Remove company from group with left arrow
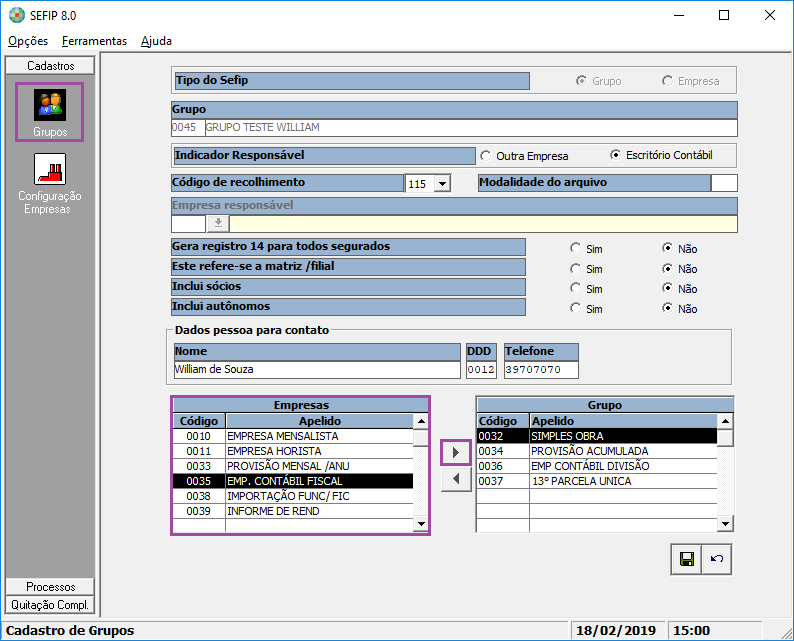Screen dimensions: 794x641 456,478
